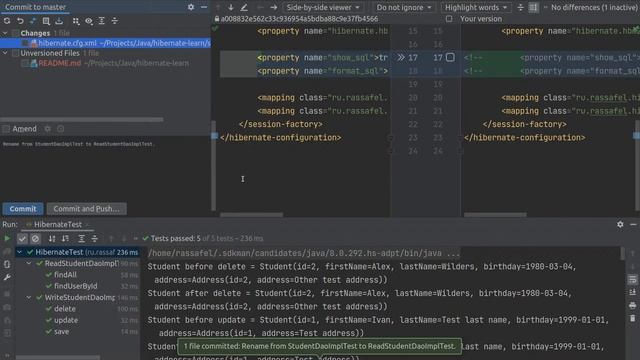Open commit options gear next to Amend
Screen dimensions: 640x360
click(48, 129)
